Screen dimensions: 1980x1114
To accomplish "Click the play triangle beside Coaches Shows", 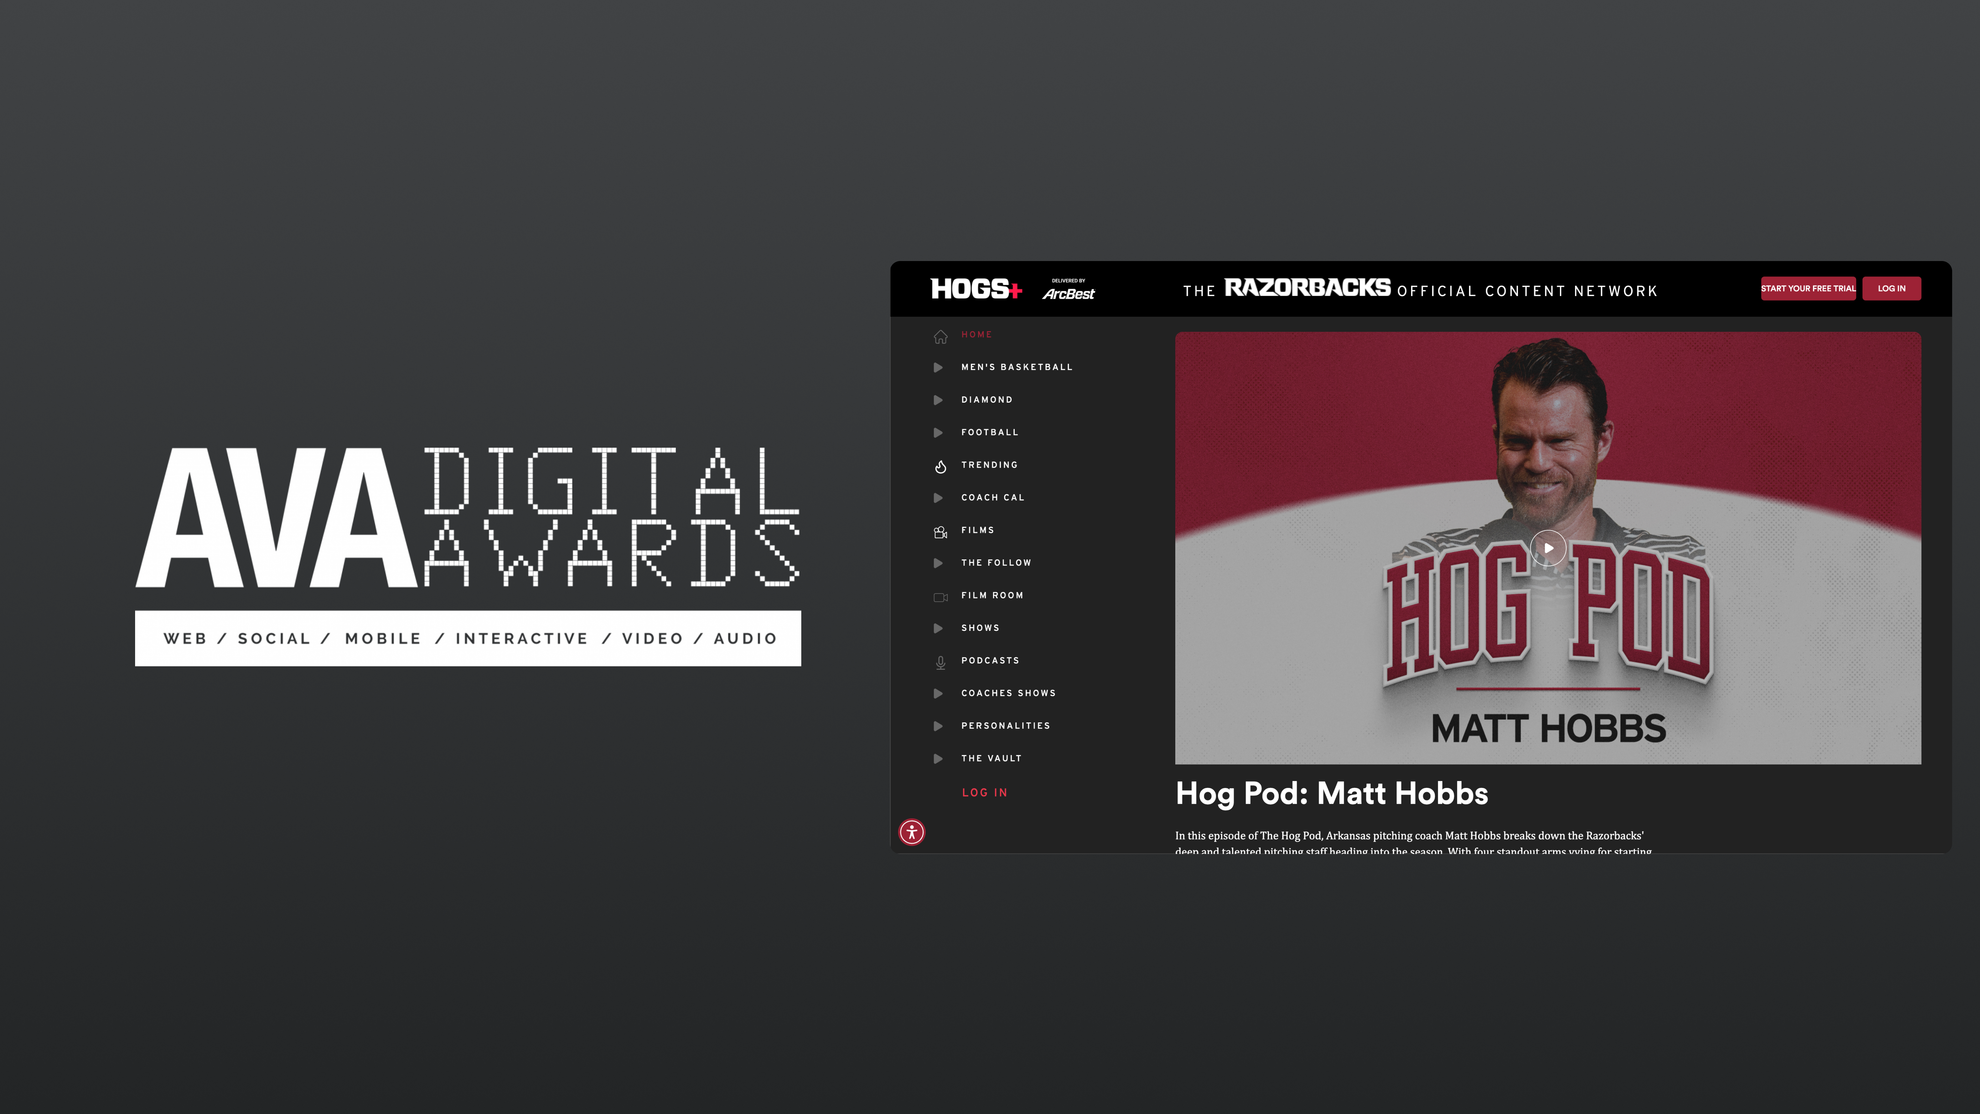I will coord(938,693).
